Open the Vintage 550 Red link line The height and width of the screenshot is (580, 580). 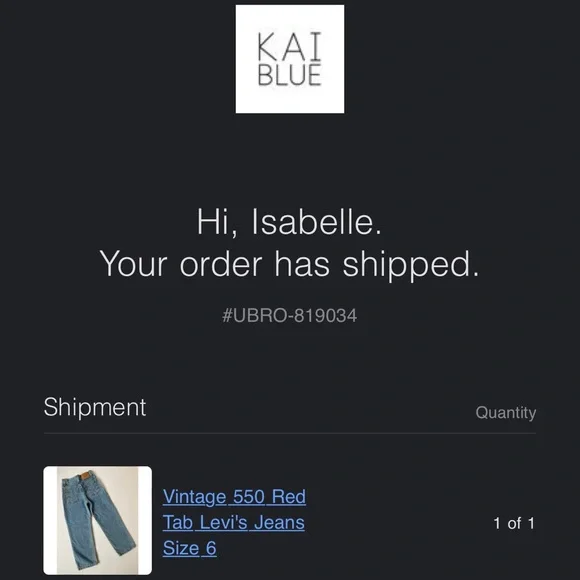234,496
